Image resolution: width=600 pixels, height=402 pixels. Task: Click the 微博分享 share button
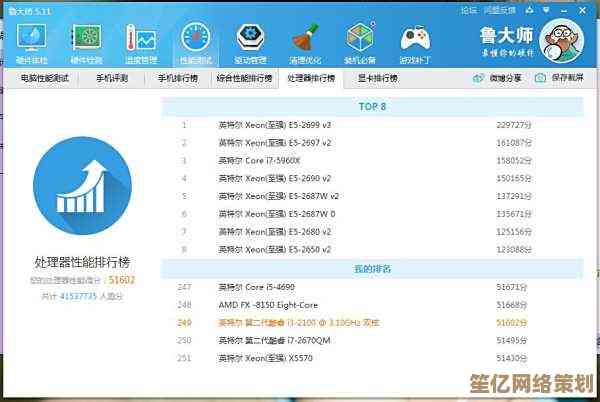[x=499, y=77]
